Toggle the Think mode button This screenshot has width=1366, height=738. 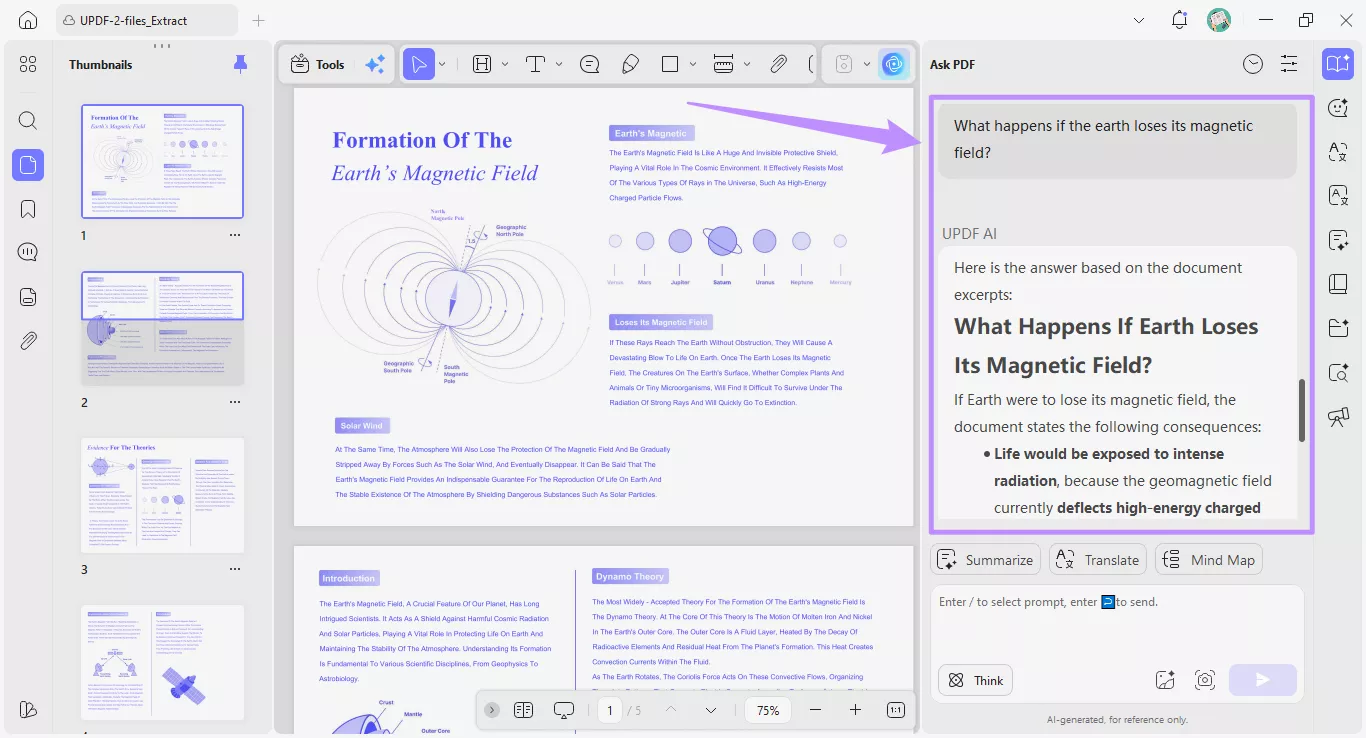pos(975,680)
